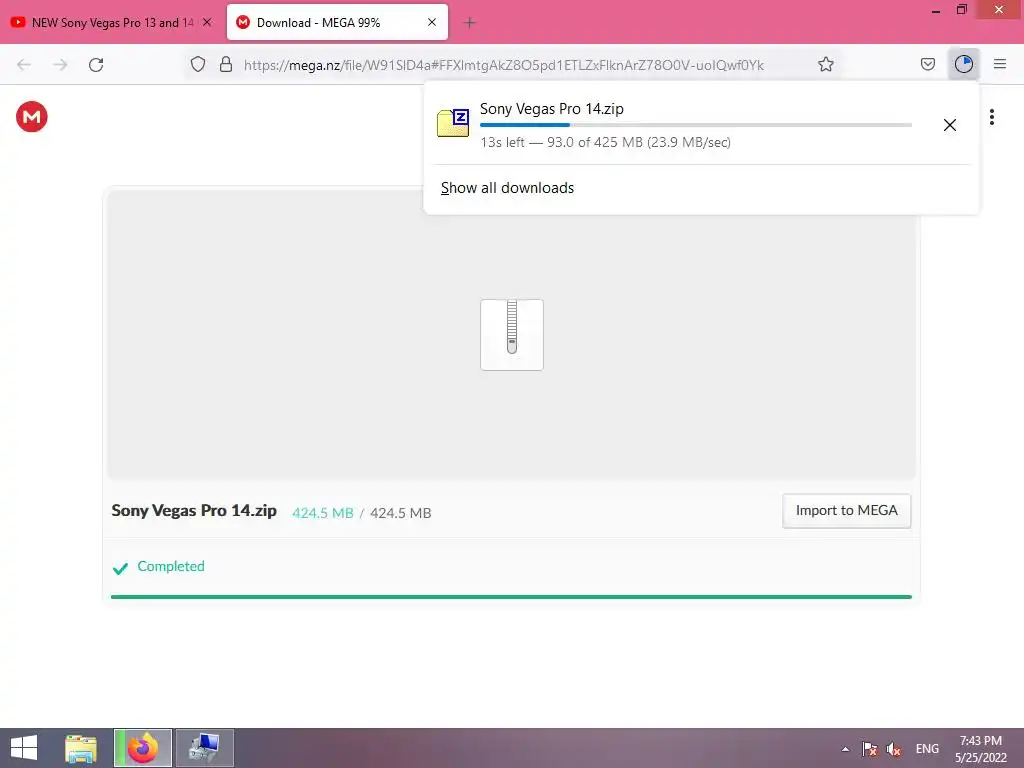The width and height of the screenshot is (1024, 768).
Task: Click the 13s left download status text
Action: 605,142
